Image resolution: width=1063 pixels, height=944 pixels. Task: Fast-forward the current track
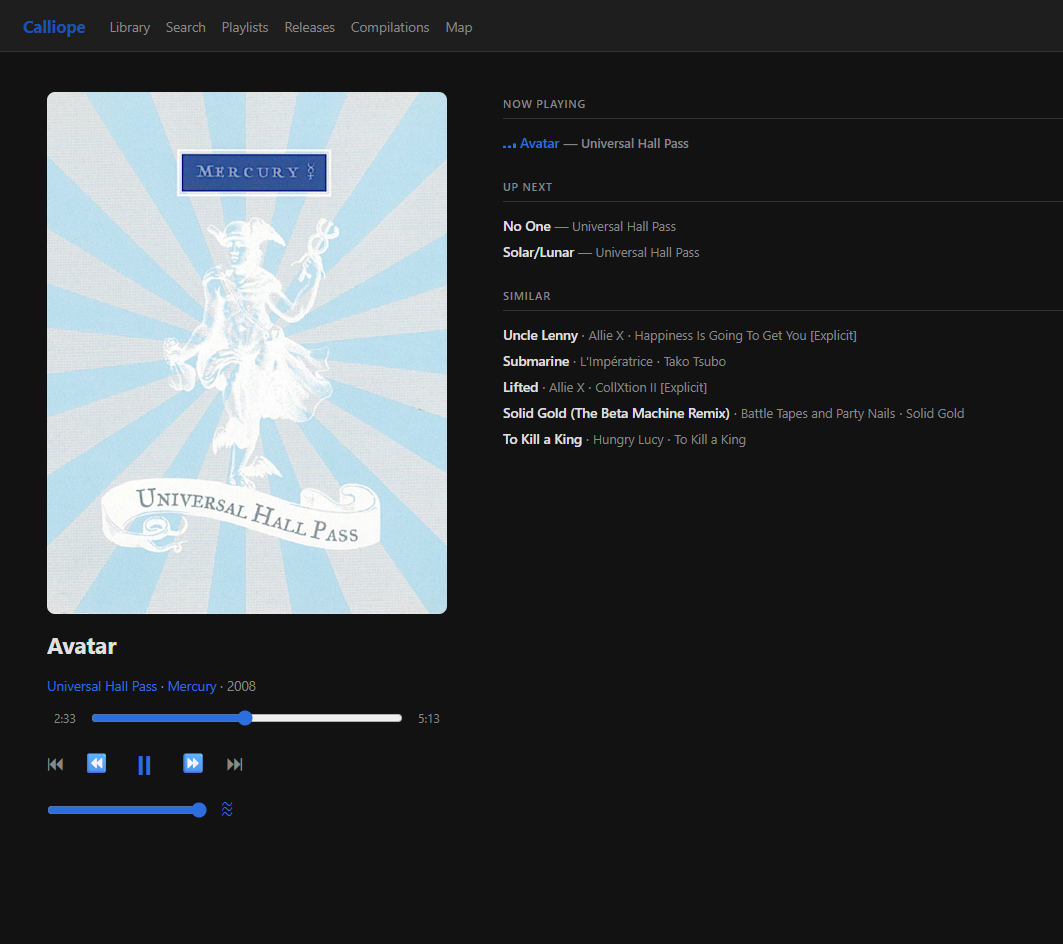[x=193, y=764]
